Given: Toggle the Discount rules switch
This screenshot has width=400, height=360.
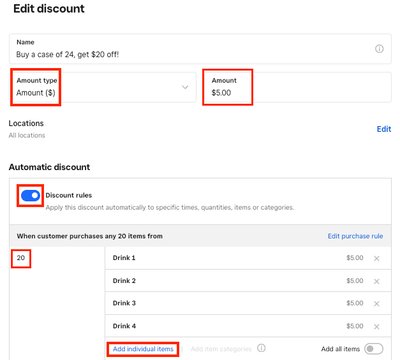Looking at the screenshot, I should click(x=30, y=196).
